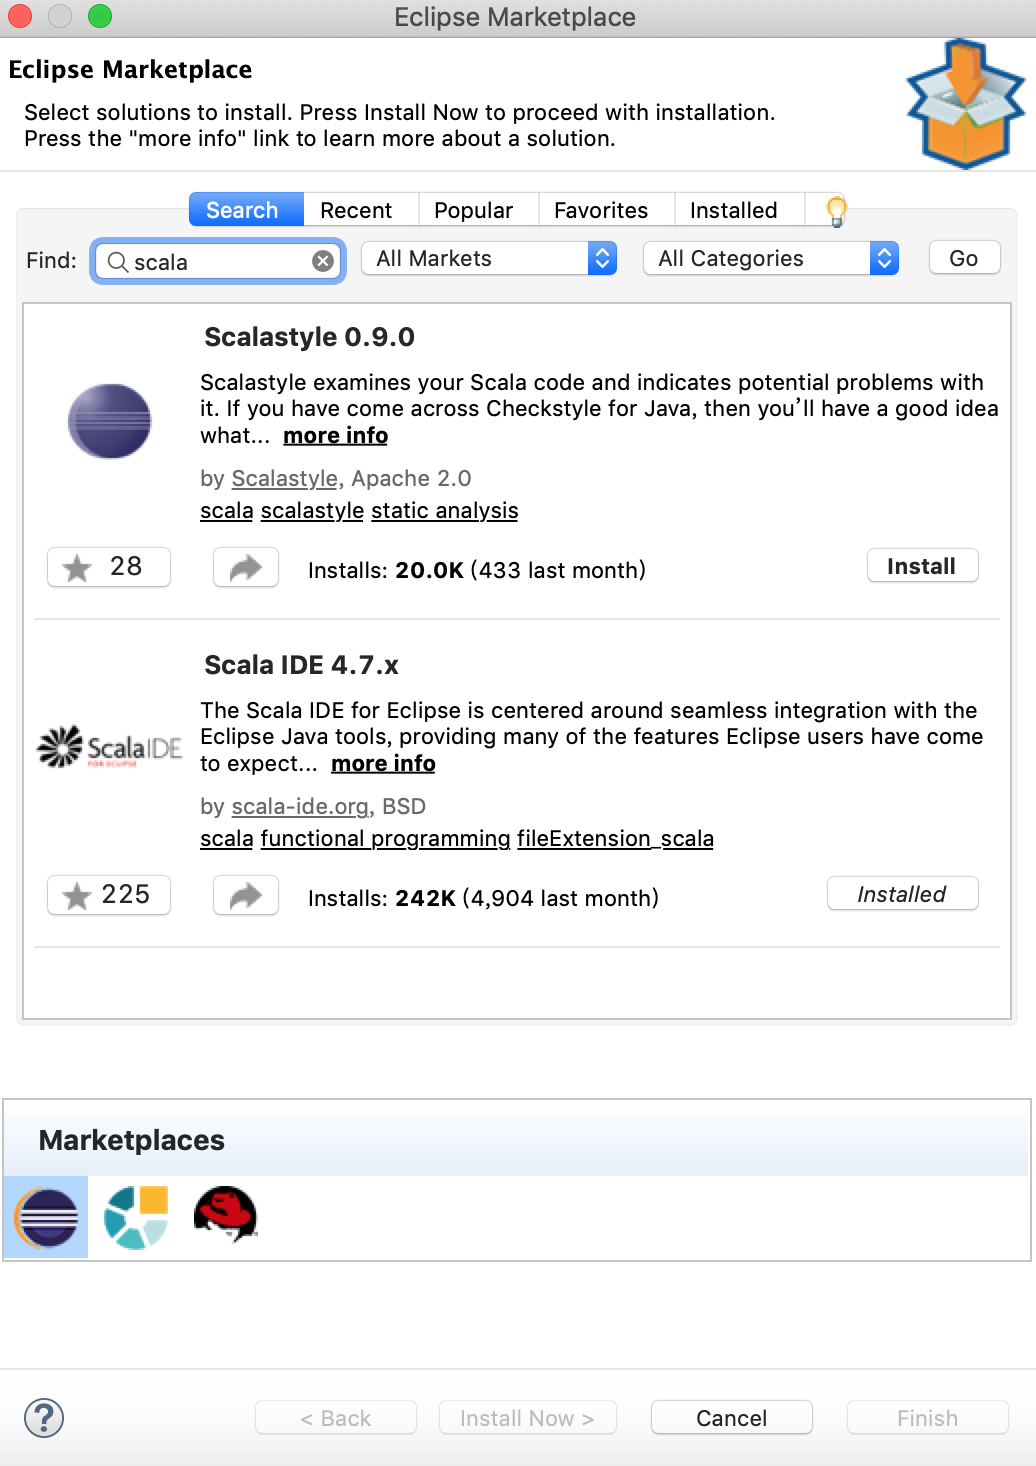Click the share arrow for Scala IDE

pyautogui.click(x=245, y=895)
